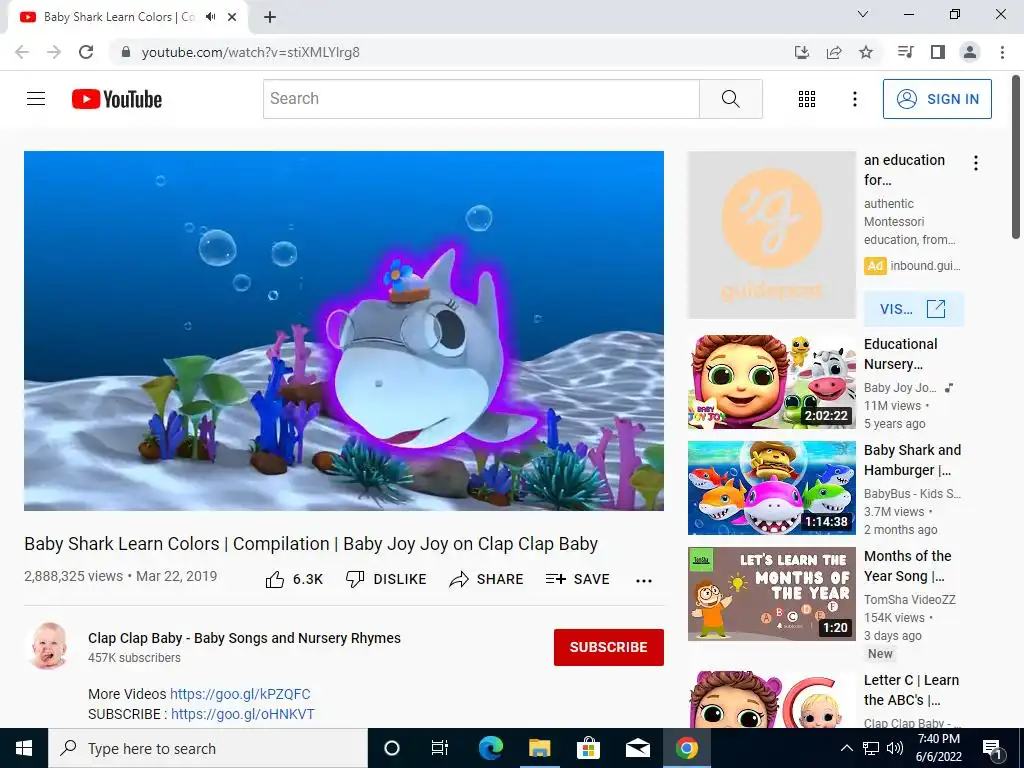Bookmark this page with star icon
Viewport: 1024px width, 768px height.
[866, 52]
